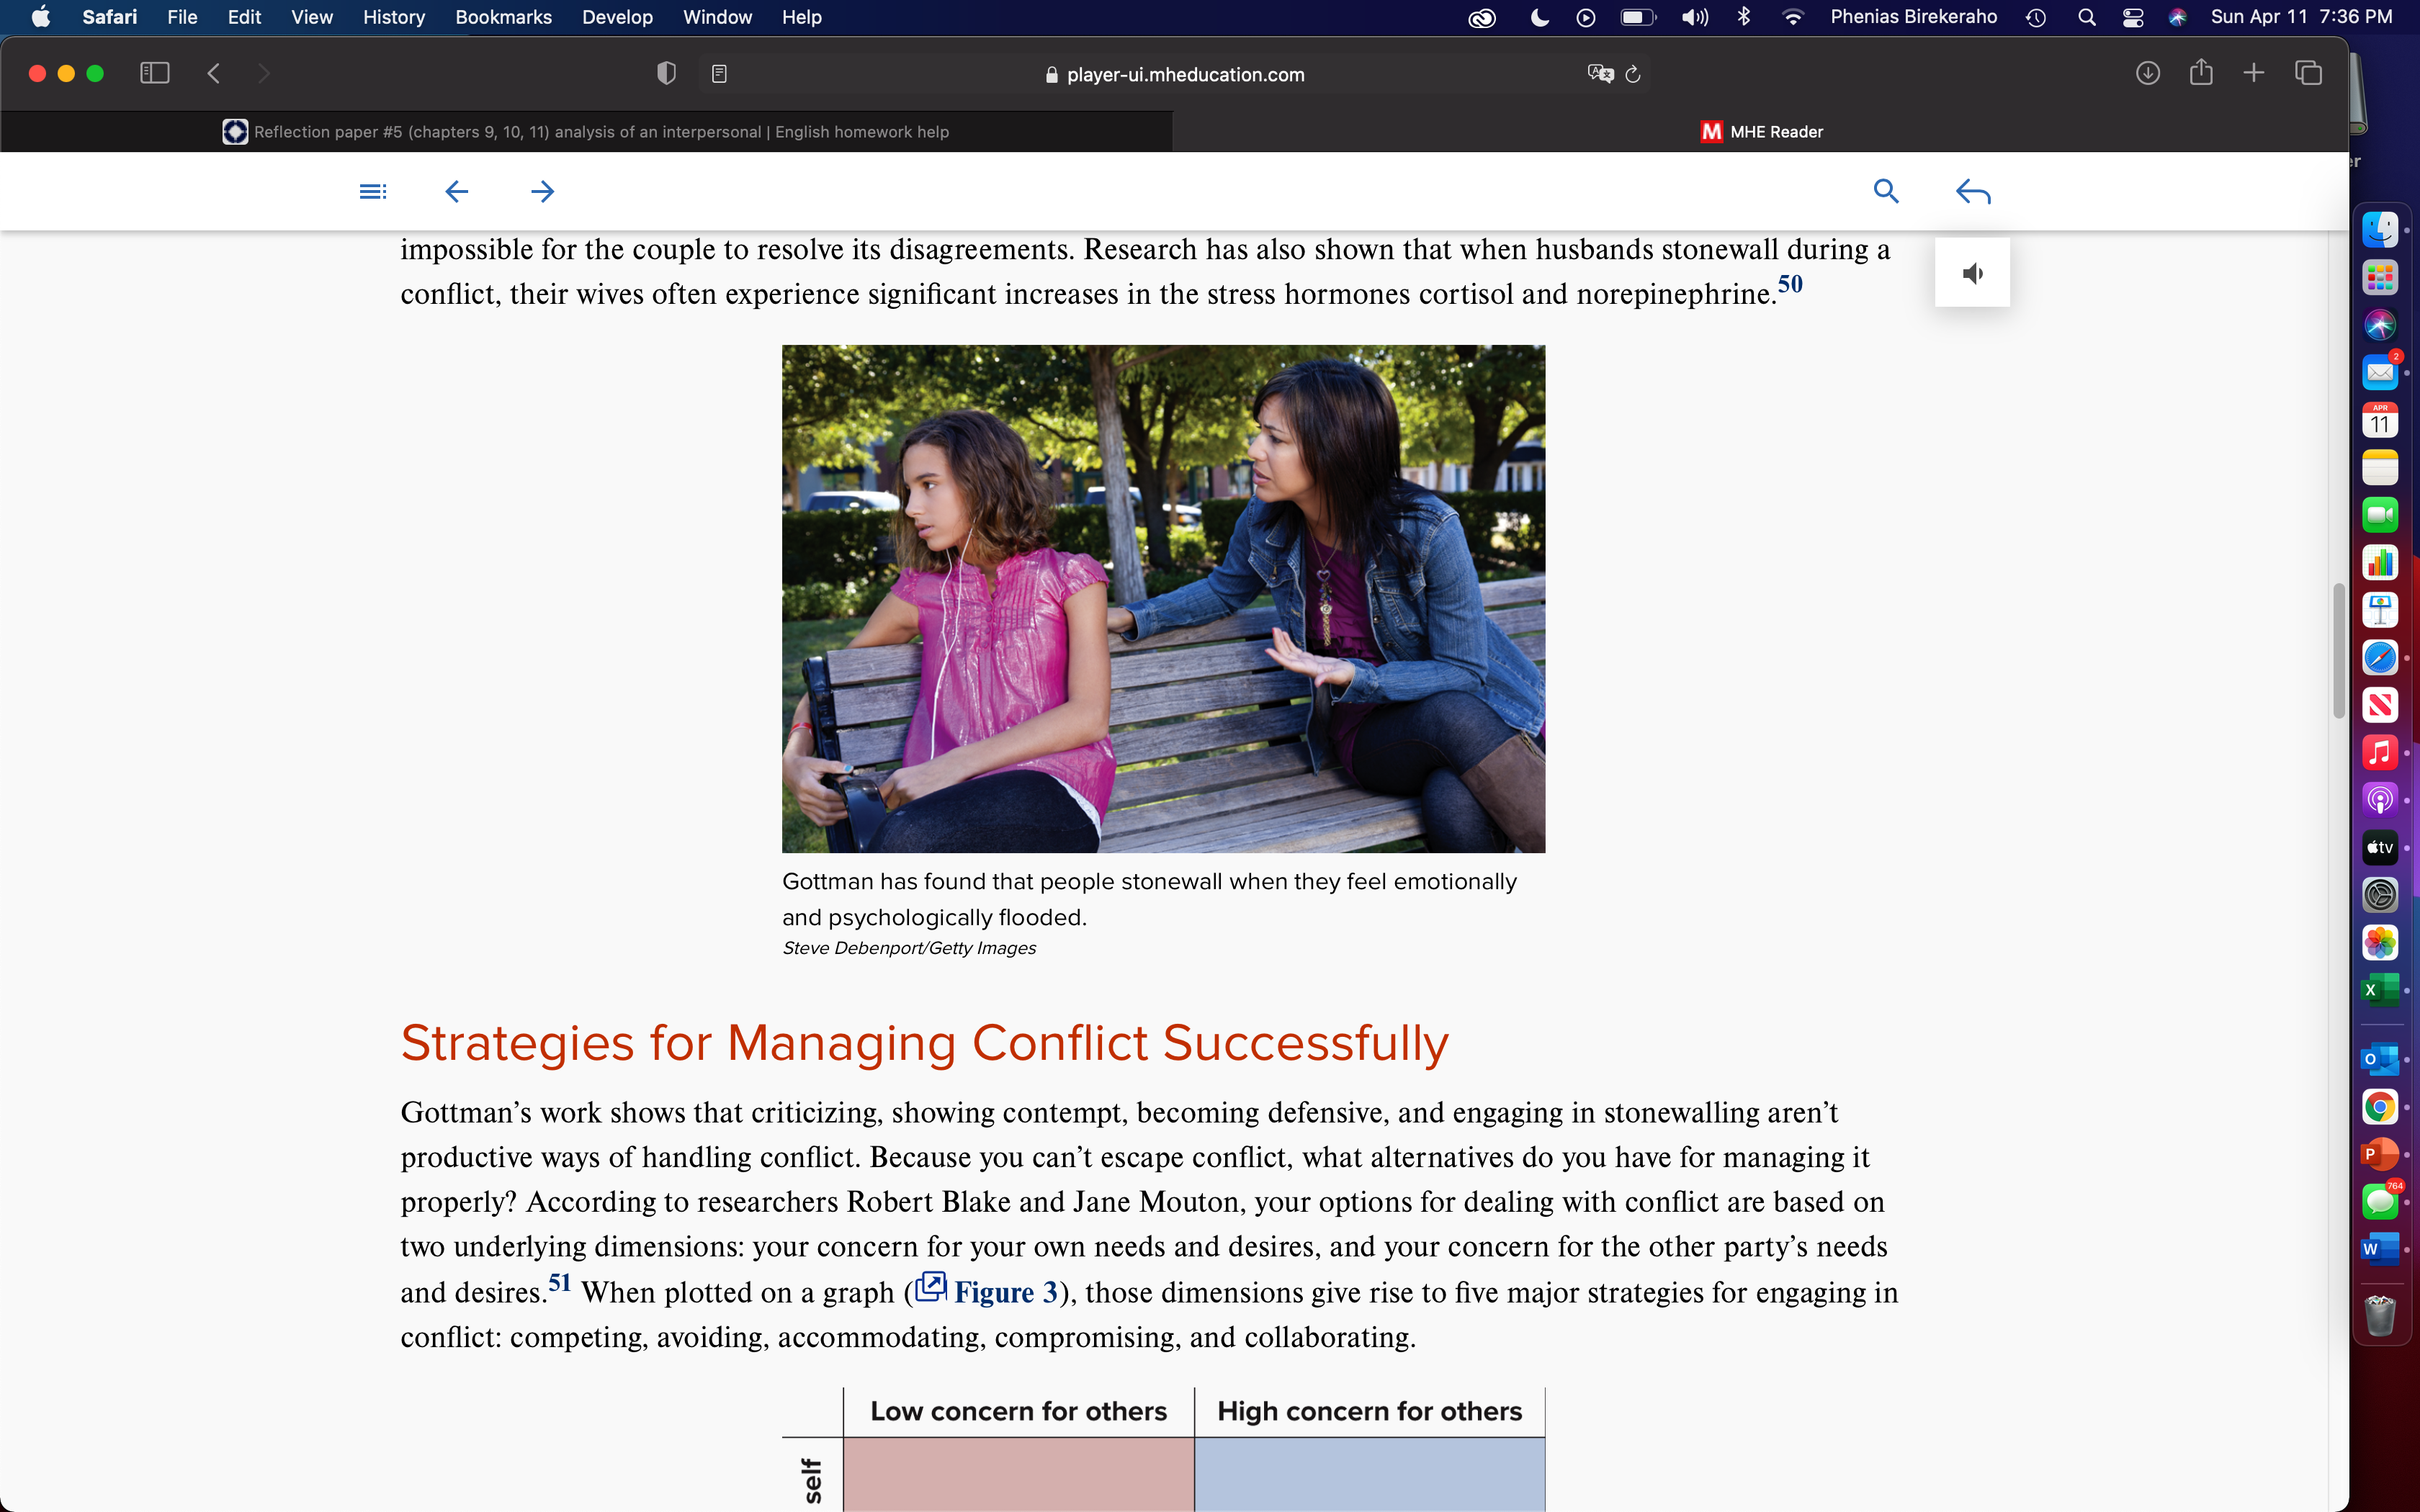Open footnote 50 reference
2420x1512 pixels.
(x=1790, y=284)
